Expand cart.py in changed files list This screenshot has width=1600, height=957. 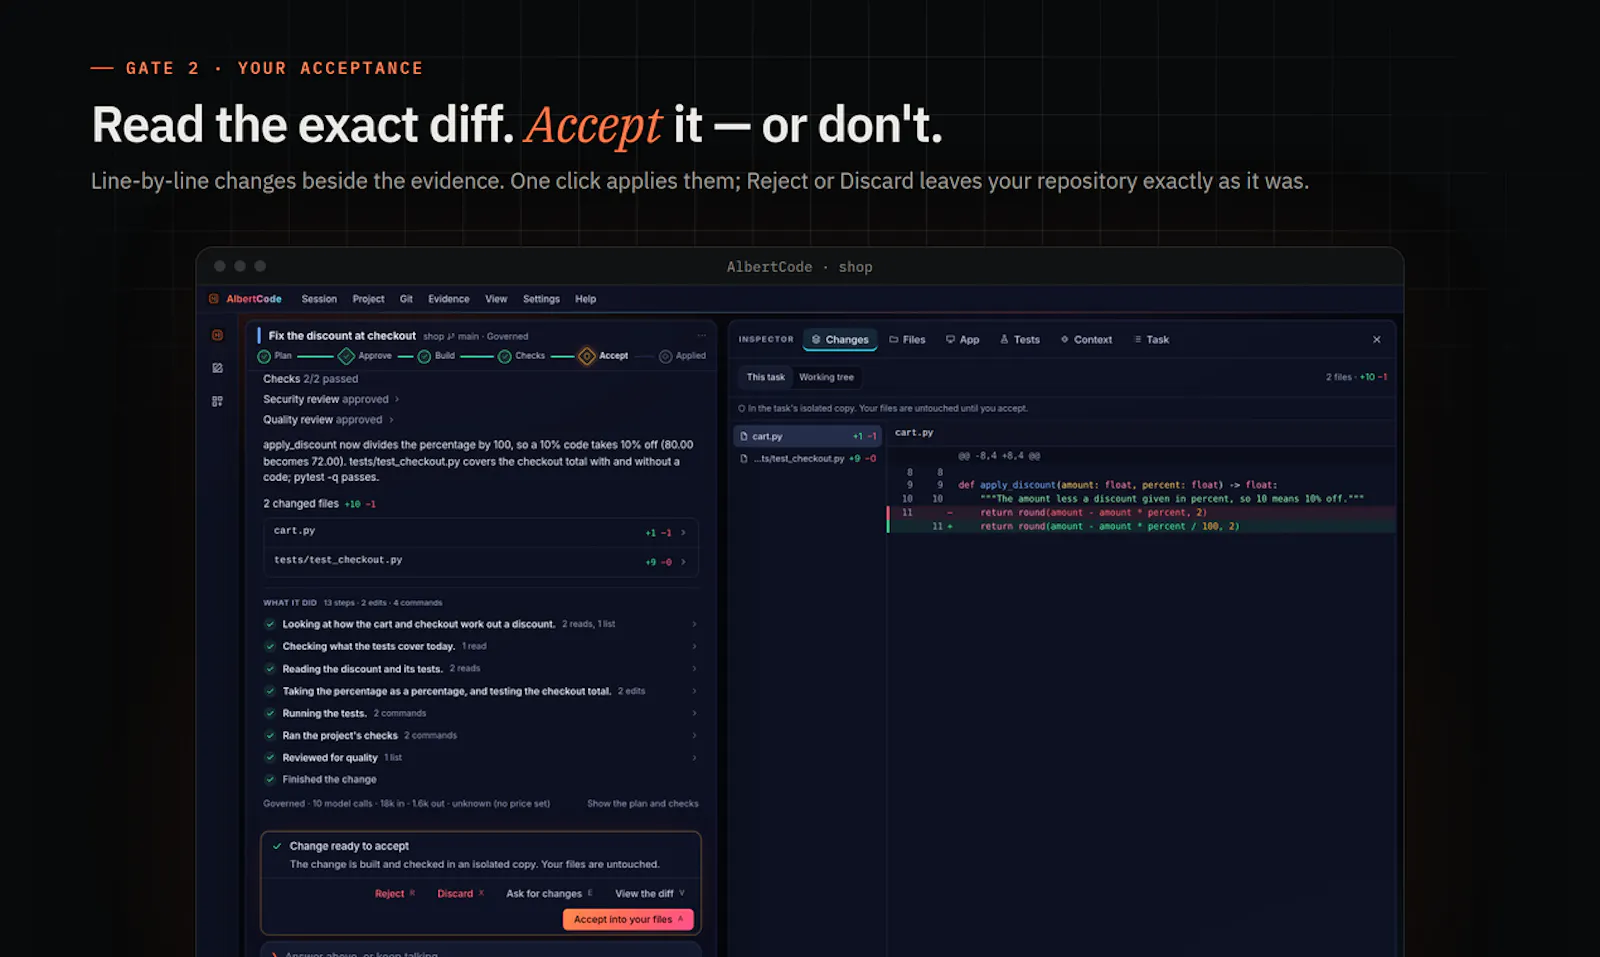coord(480,532)
